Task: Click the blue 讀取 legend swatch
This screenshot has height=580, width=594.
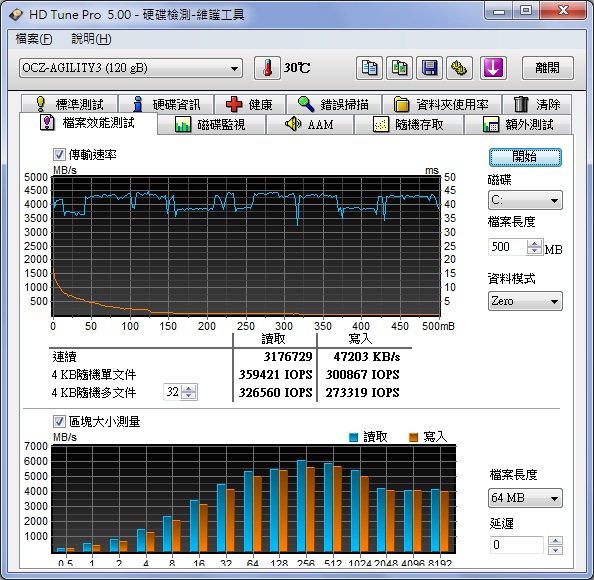Action: (353, 437)
